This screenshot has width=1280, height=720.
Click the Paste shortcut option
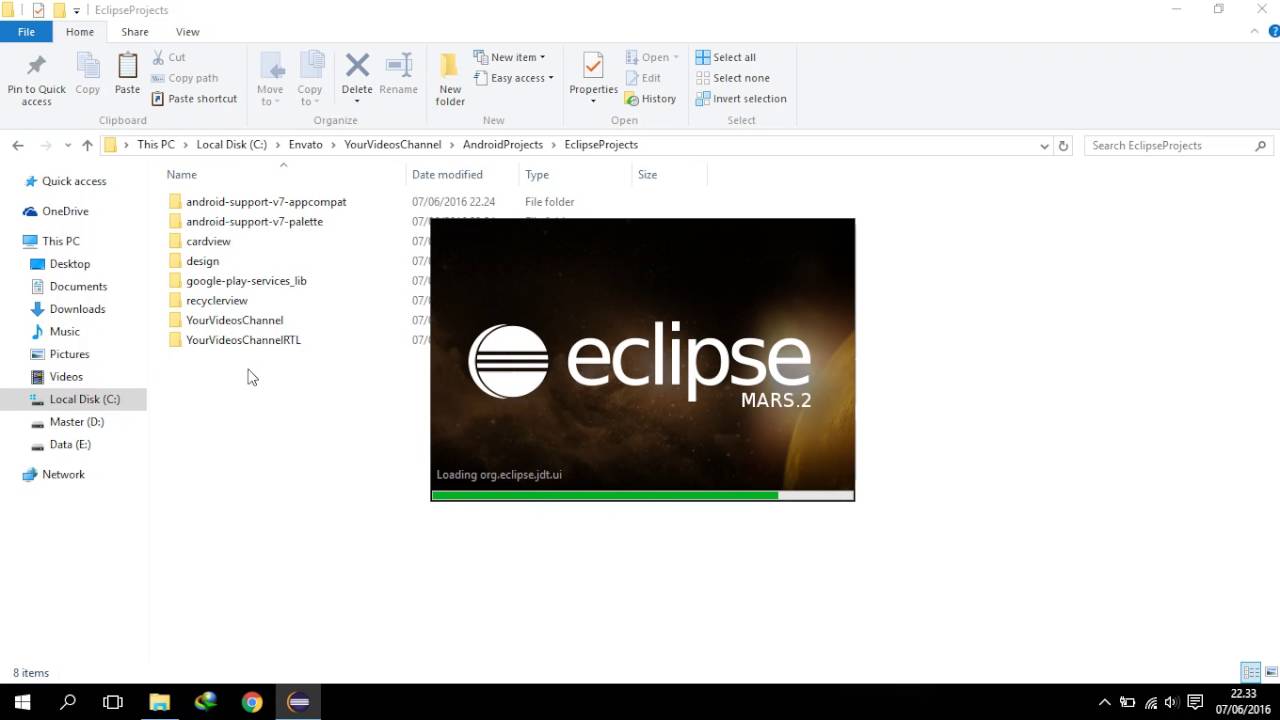(194, 99)
